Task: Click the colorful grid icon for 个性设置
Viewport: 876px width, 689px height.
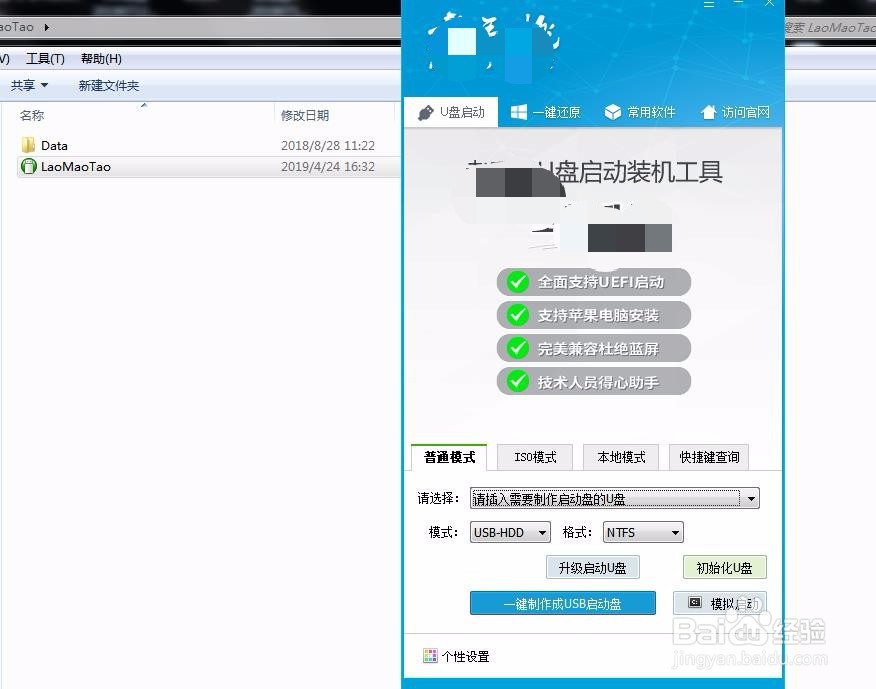Action: point(430,655)
